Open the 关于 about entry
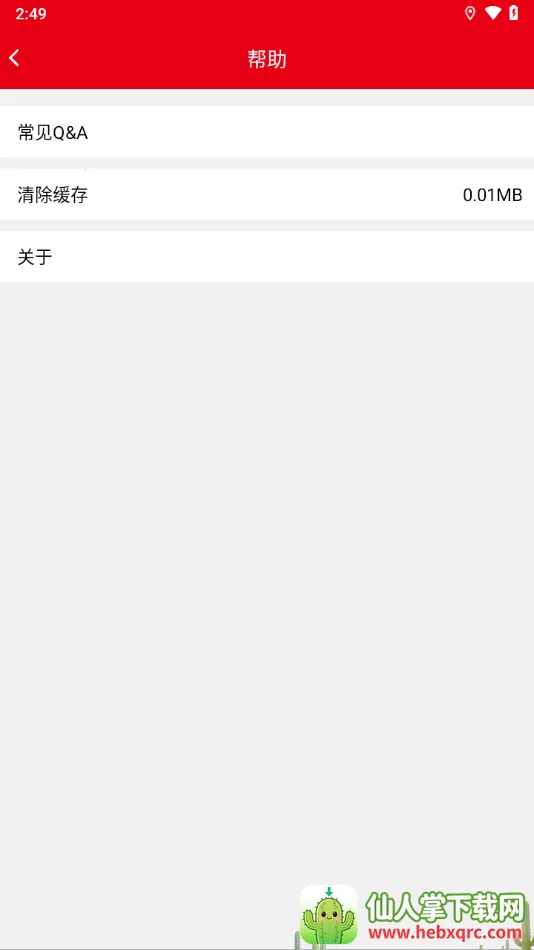Screen dimensions: 534x950 267,257
